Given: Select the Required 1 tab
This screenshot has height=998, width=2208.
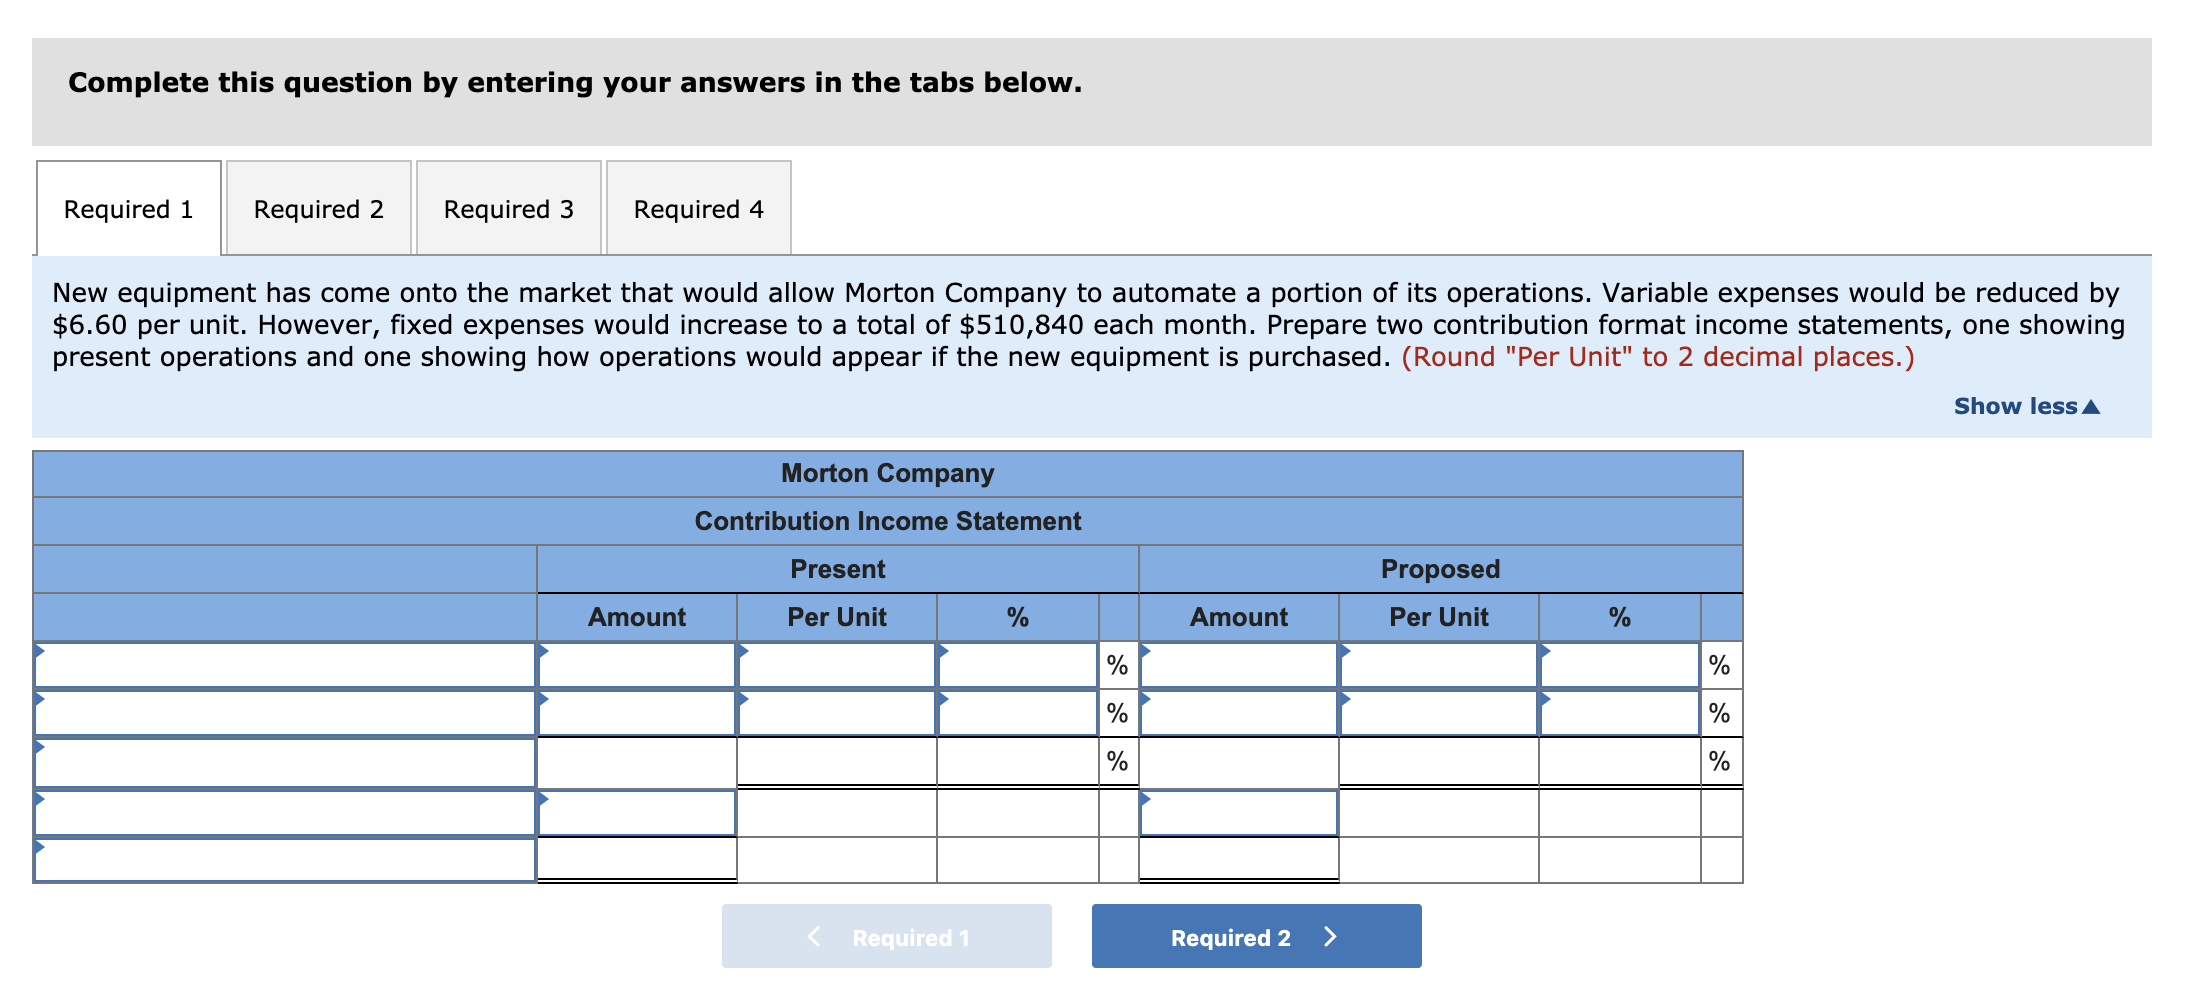Looking at the screenshot, I should [x=127, y=208].
